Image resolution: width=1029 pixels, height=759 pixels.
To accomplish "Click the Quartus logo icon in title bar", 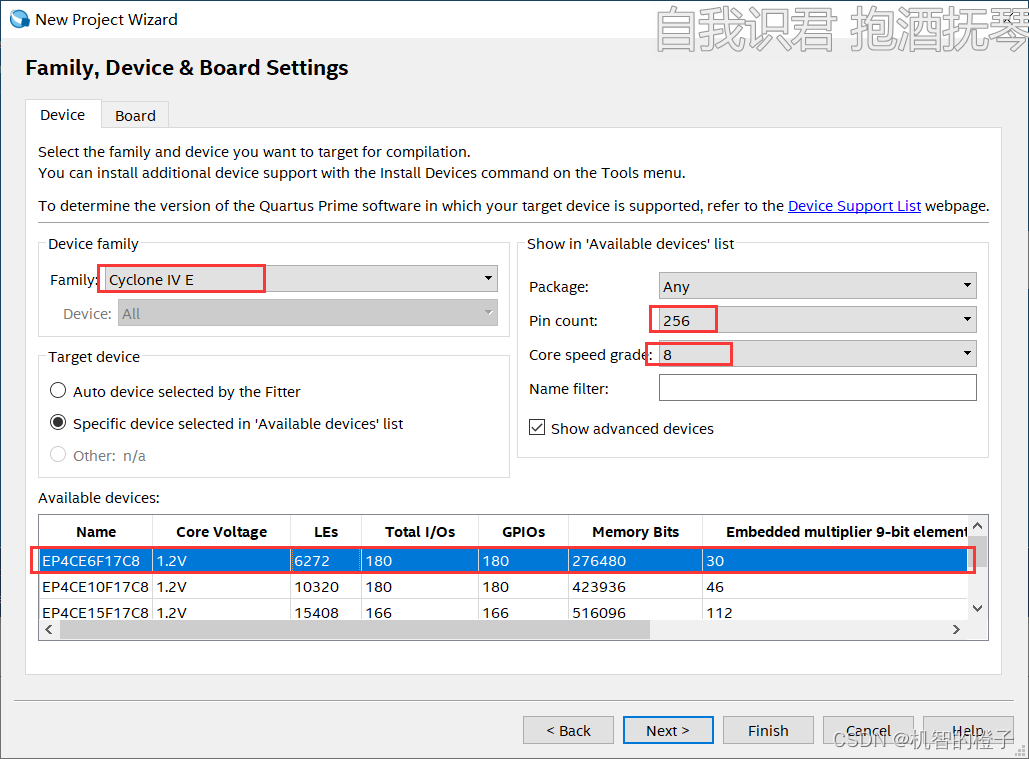I will coord(19,19).
